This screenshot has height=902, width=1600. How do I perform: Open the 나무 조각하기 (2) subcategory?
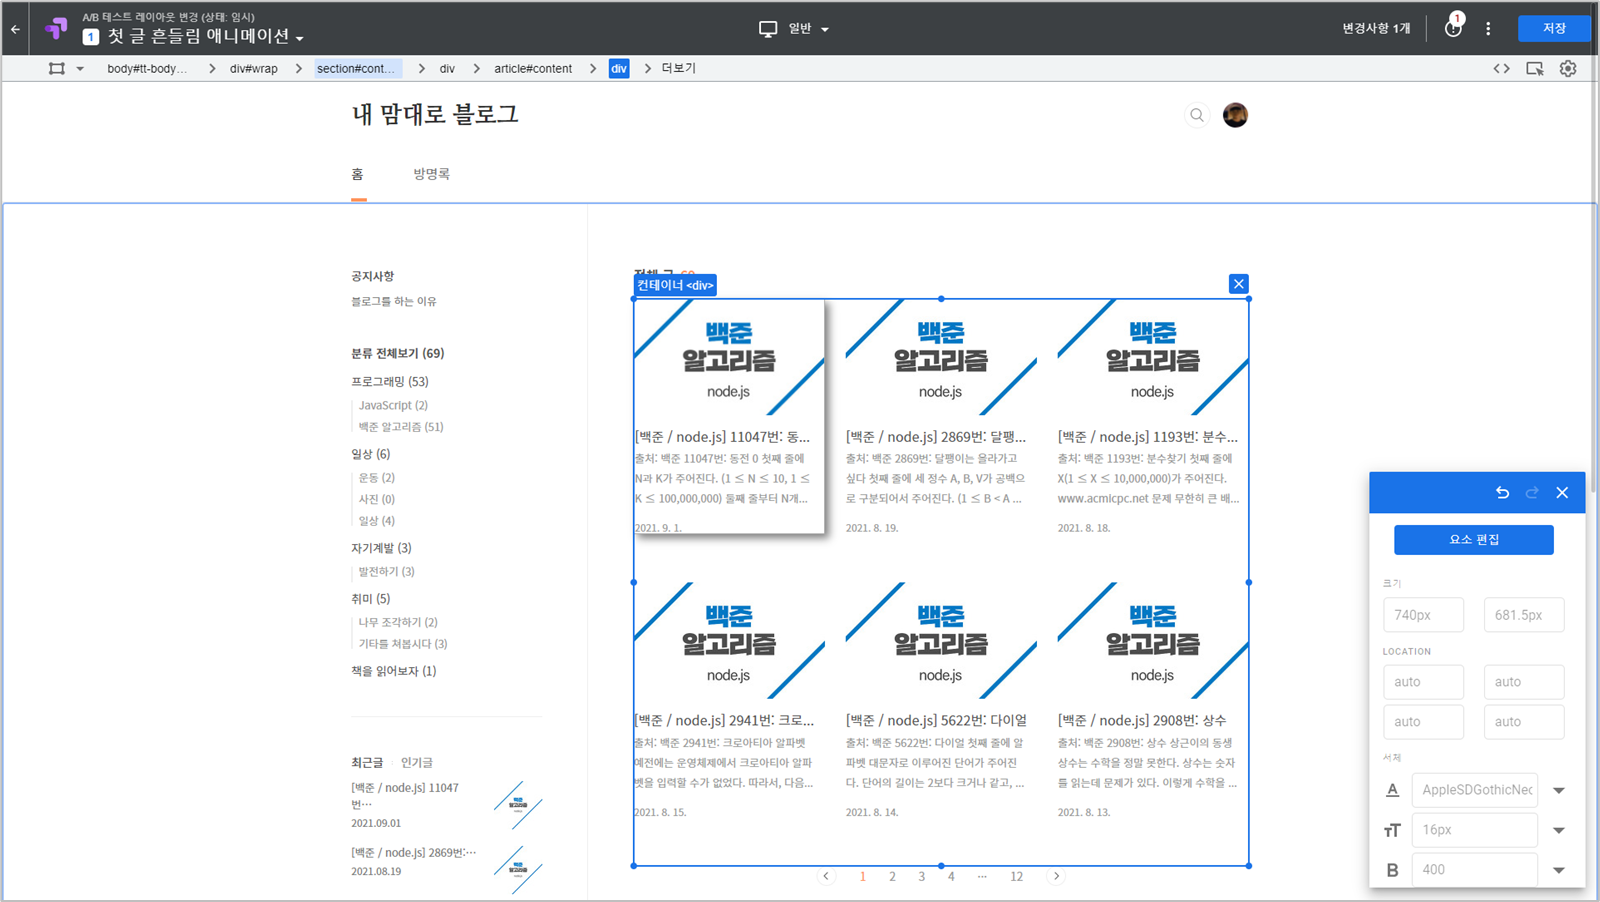pos(398,622)
